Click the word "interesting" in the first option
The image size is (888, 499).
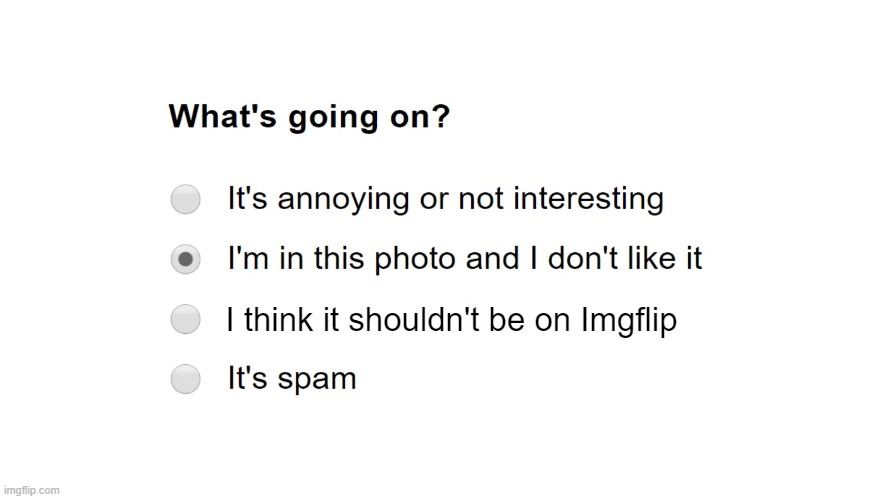(586, 199)
